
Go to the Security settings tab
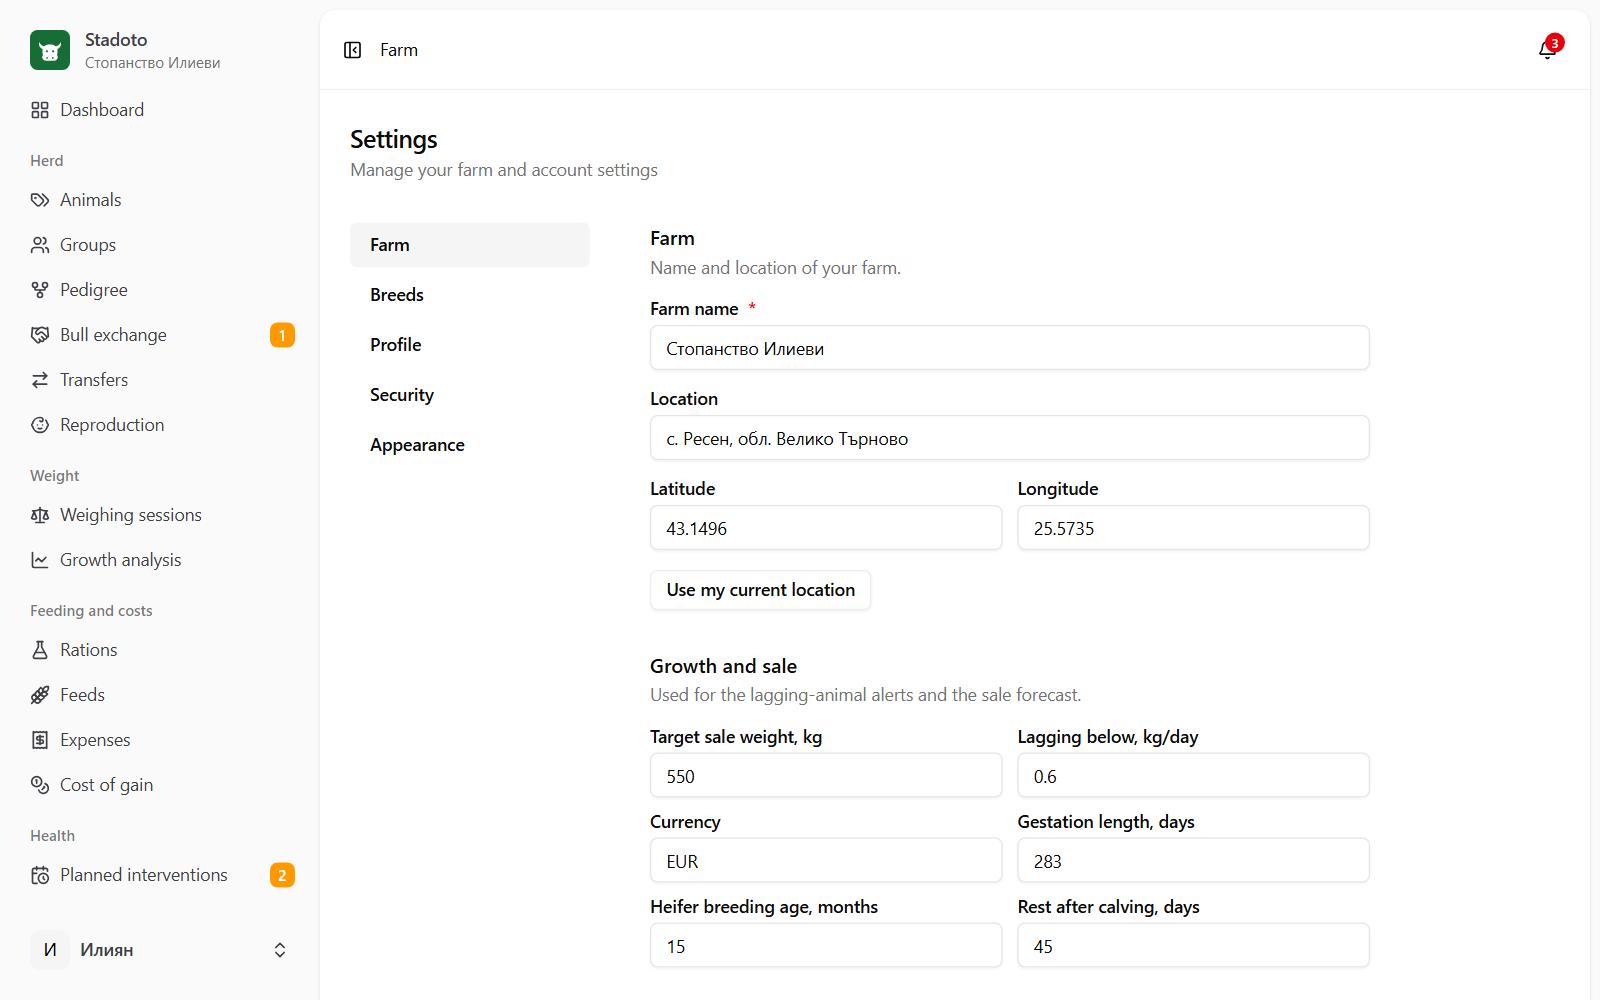470,395
